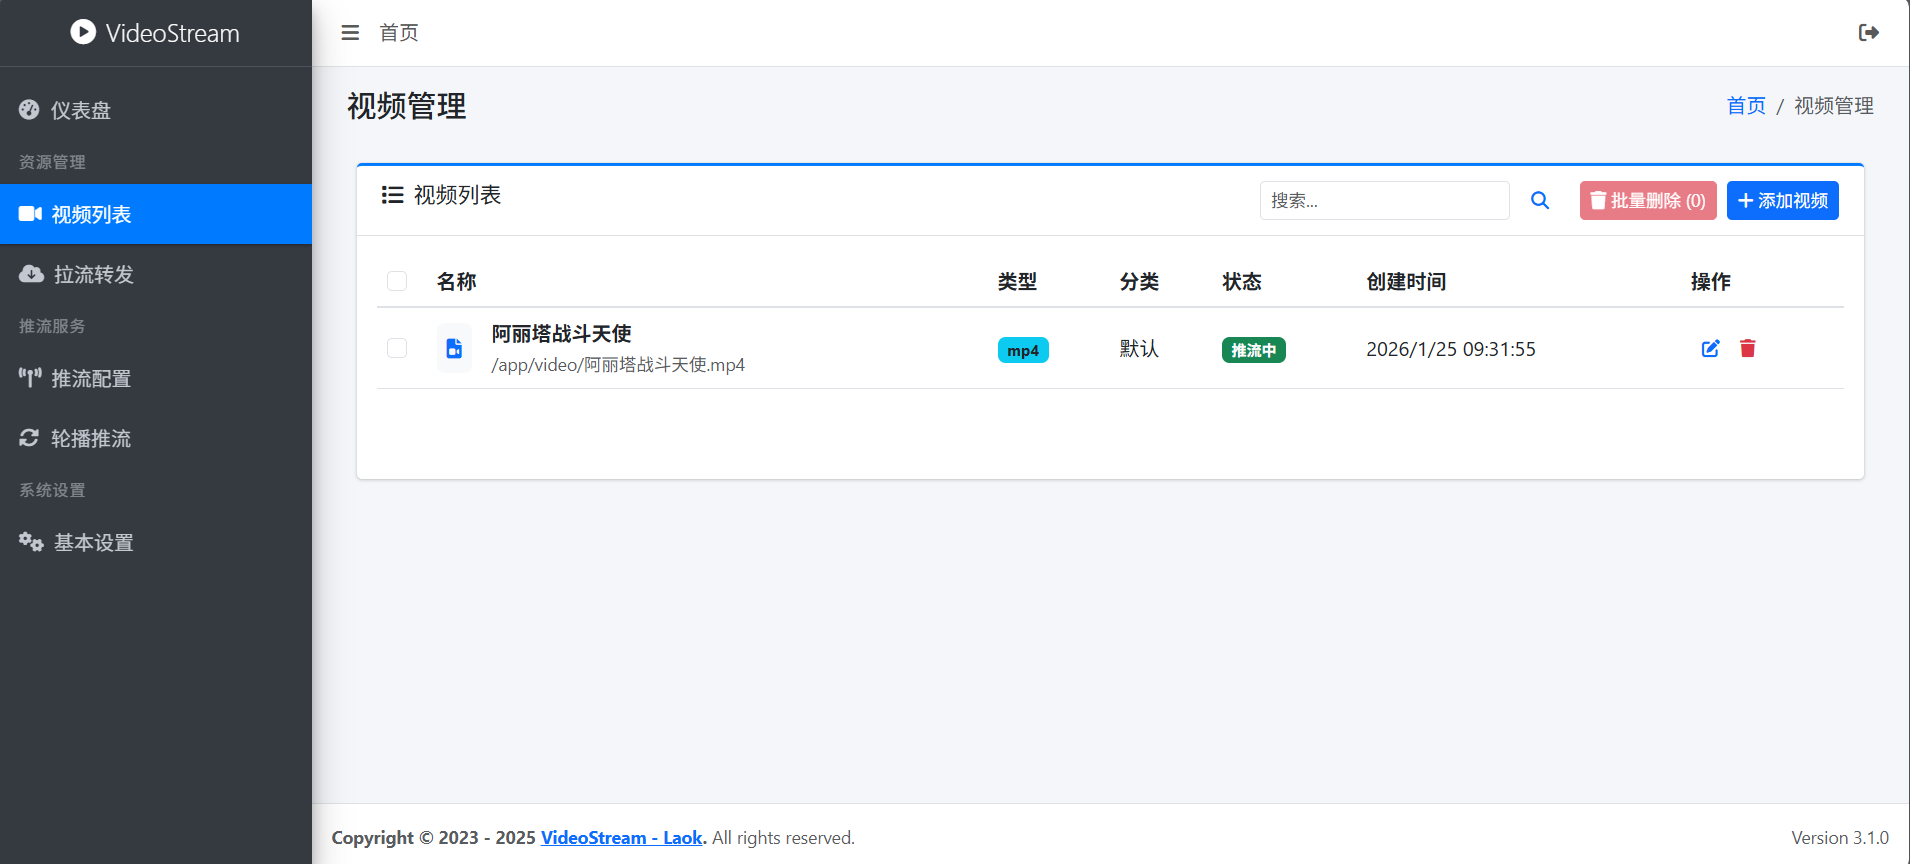Click the 名称 column header

click(457, 282)
